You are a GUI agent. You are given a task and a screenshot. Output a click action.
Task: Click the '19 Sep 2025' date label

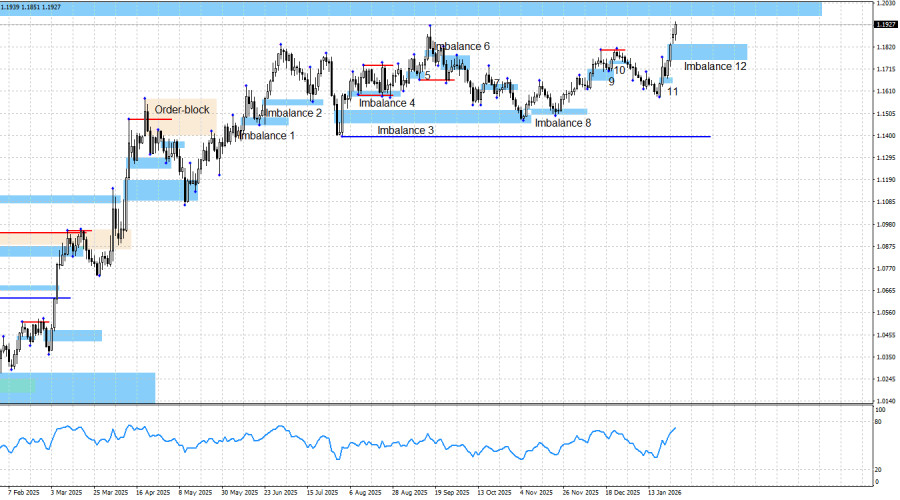[452, 493]
